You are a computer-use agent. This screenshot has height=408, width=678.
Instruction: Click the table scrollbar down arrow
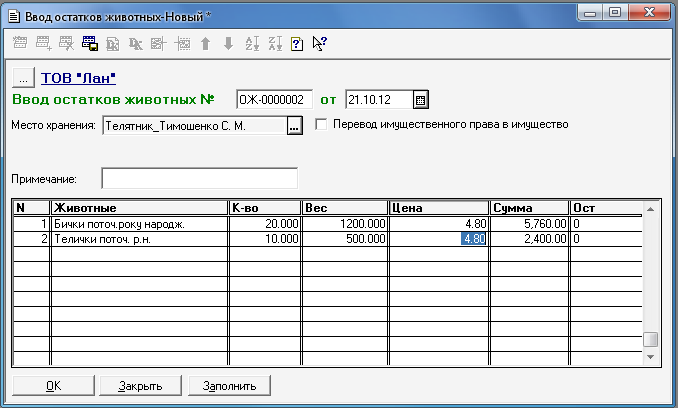click(x=650, y=357)
